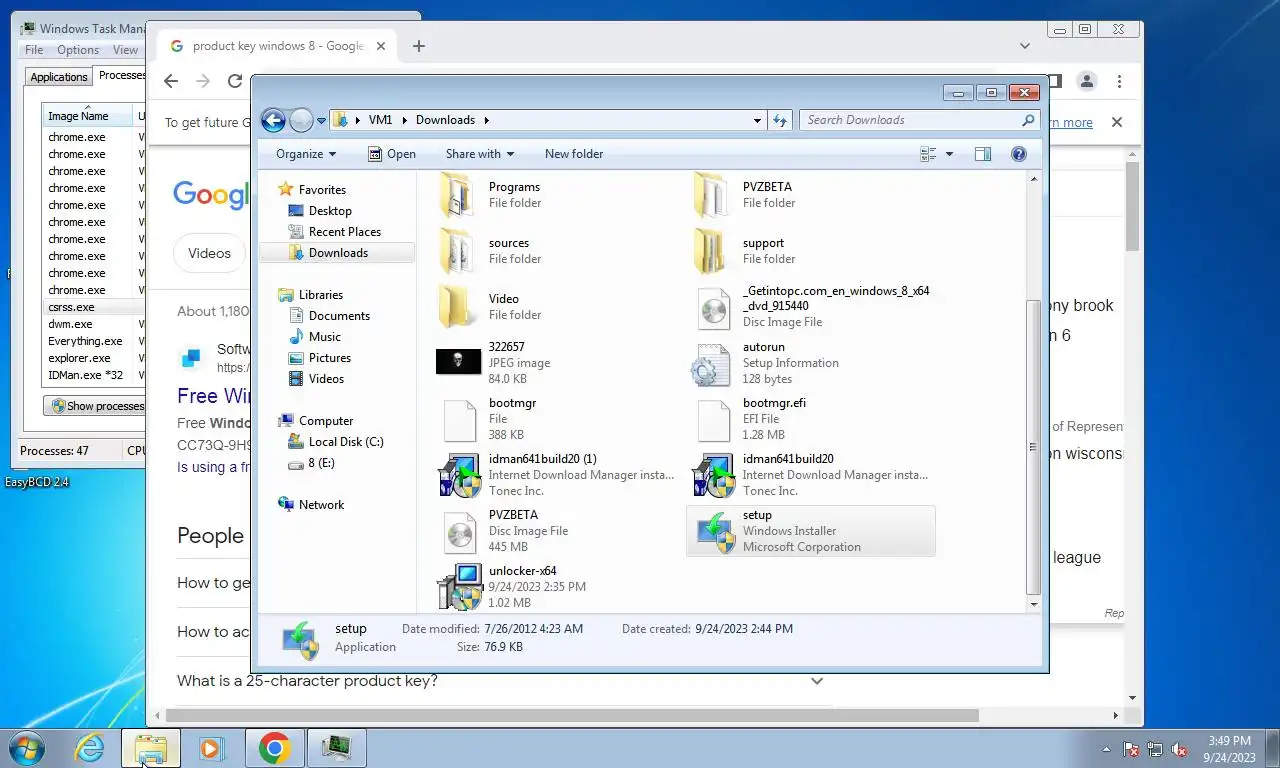Select the autorun Setup Information file
Viewport: 1280px width, 768px height.
(811, 363)
